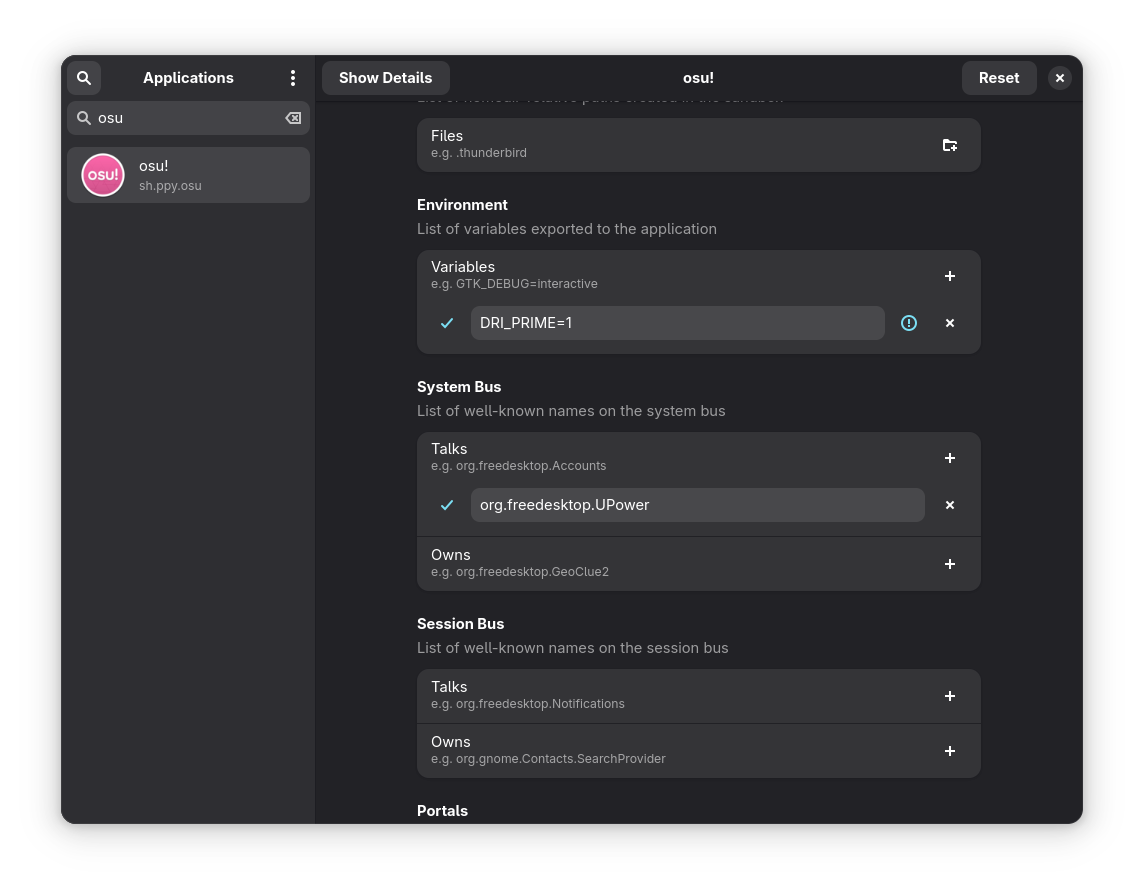Image resolution: width=1144 pixels, height=891 pixels.
Task: Add a new environment variable with the plus icon
Action: (x=949, y=276)
